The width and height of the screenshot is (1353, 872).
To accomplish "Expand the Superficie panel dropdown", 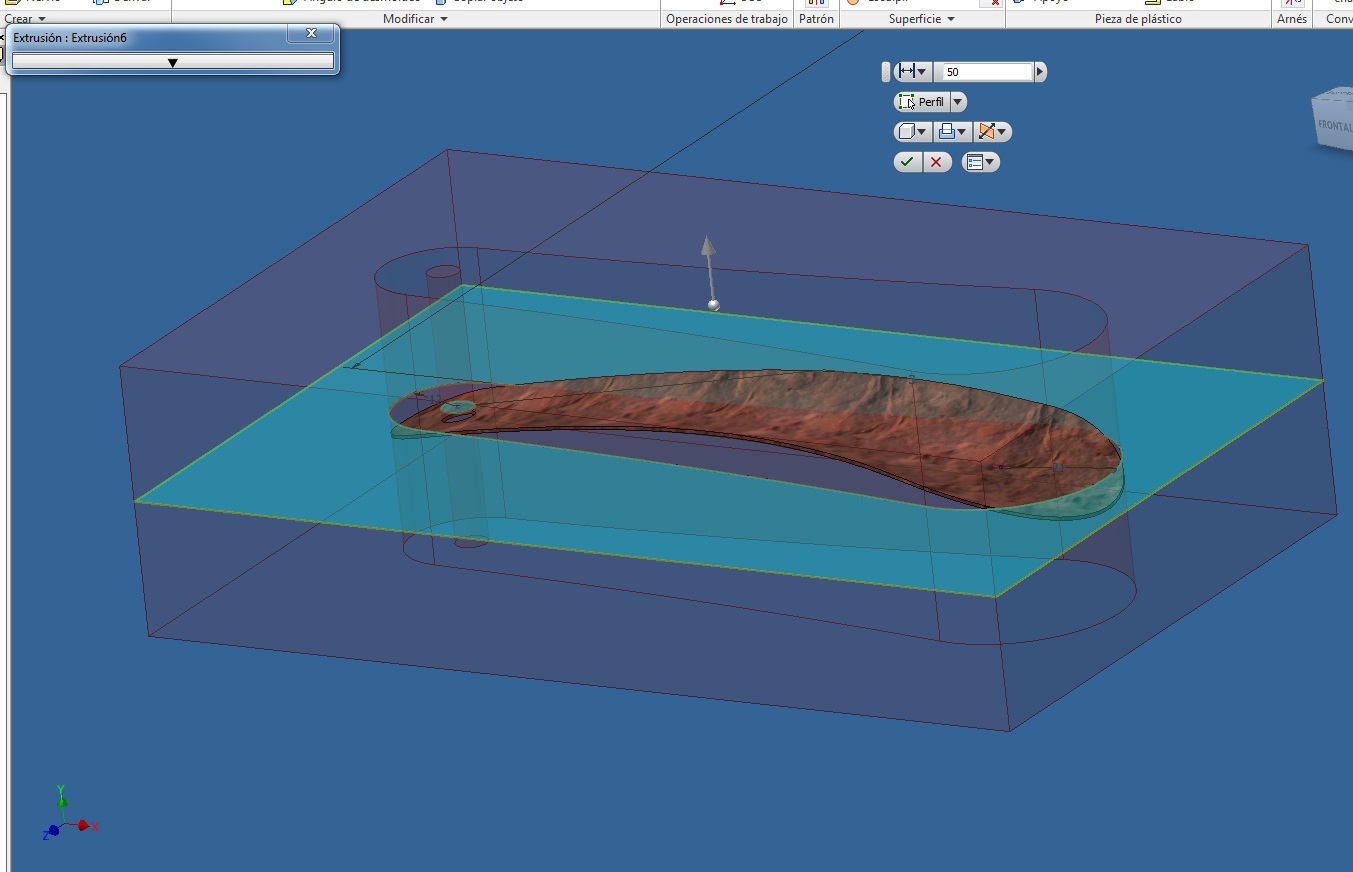I will tap(921, 19).
